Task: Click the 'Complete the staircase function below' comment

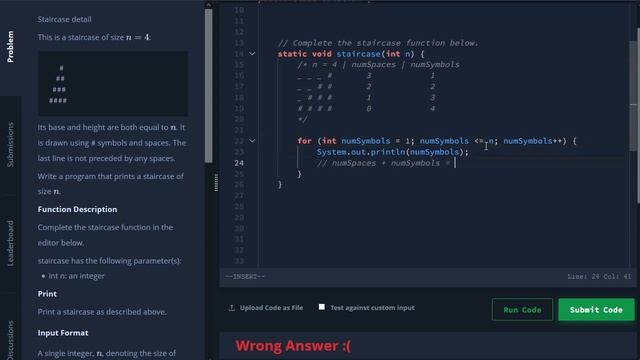Action: [378, 43]
